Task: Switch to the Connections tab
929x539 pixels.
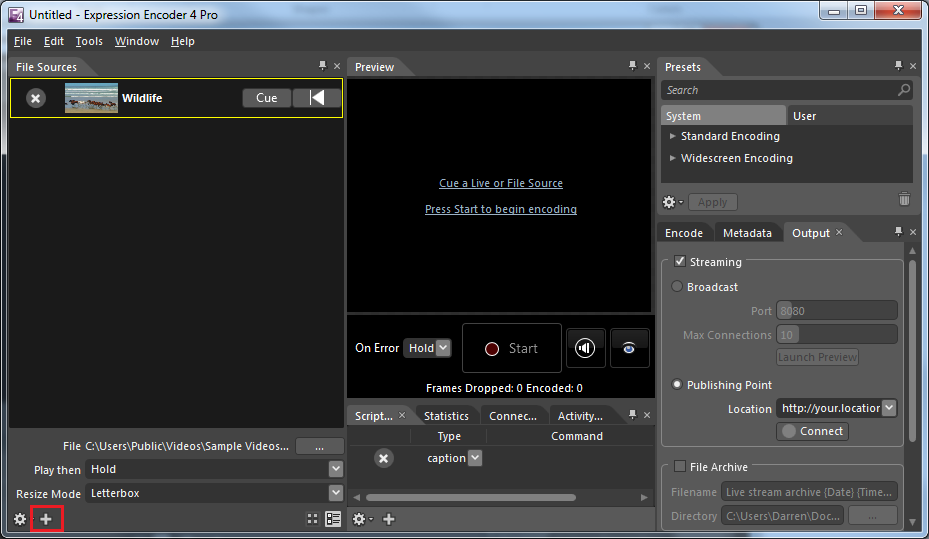Action: coord(512,416)
